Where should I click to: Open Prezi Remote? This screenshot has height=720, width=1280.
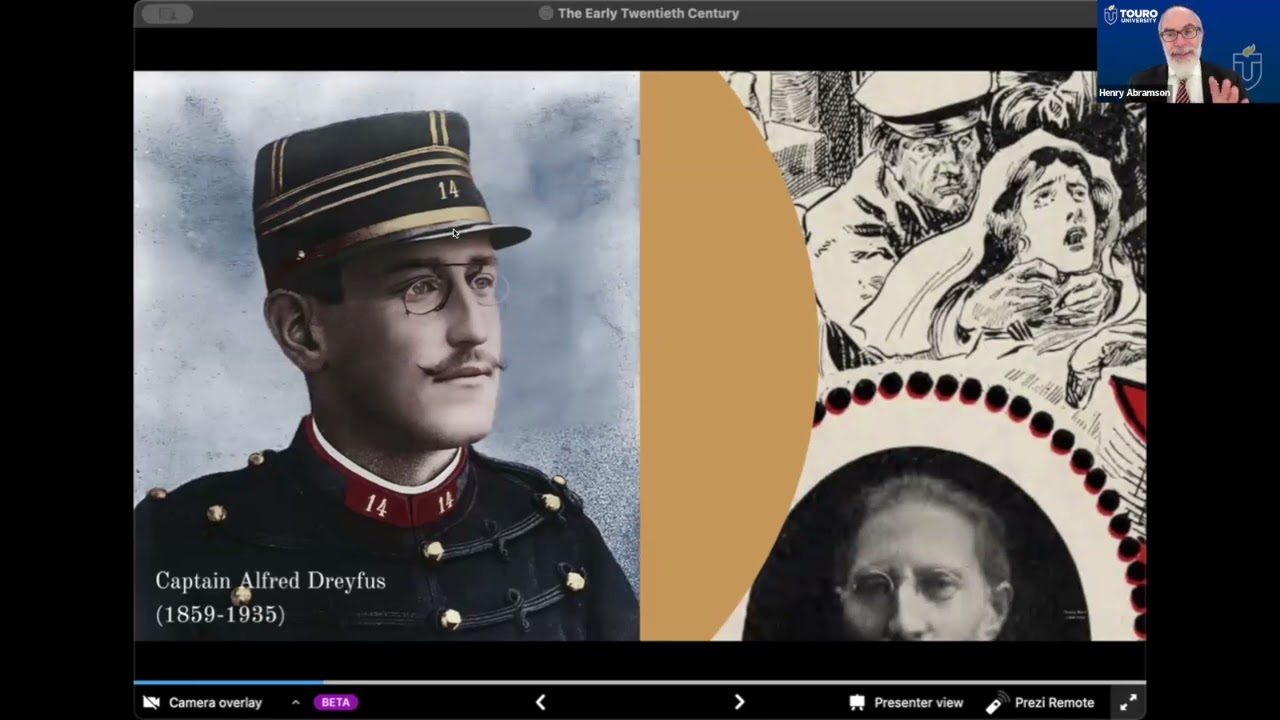tap(1040, 703)
